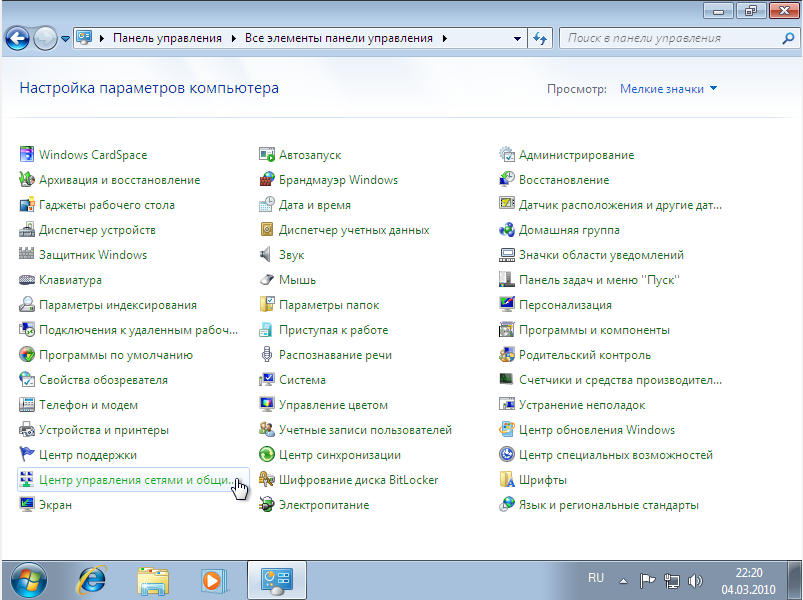Click the Электропитание icon

[267, 504]
